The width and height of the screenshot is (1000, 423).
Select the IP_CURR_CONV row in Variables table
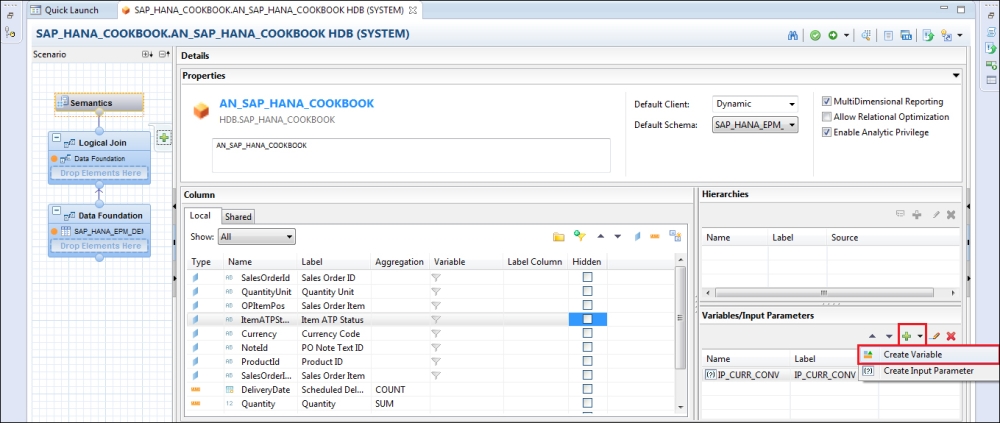(781, 375)
